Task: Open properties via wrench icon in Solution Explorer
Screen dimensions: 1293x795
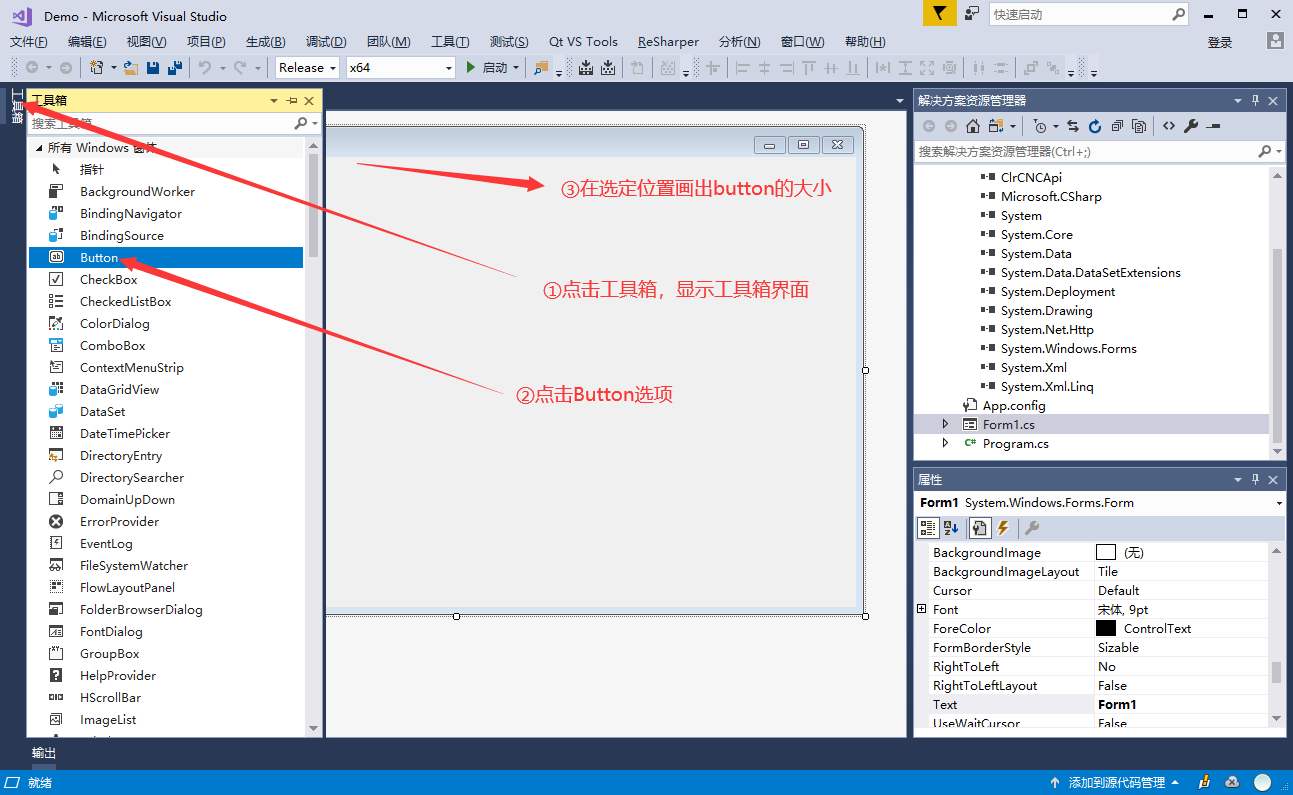Action: tap(1190, 126)
